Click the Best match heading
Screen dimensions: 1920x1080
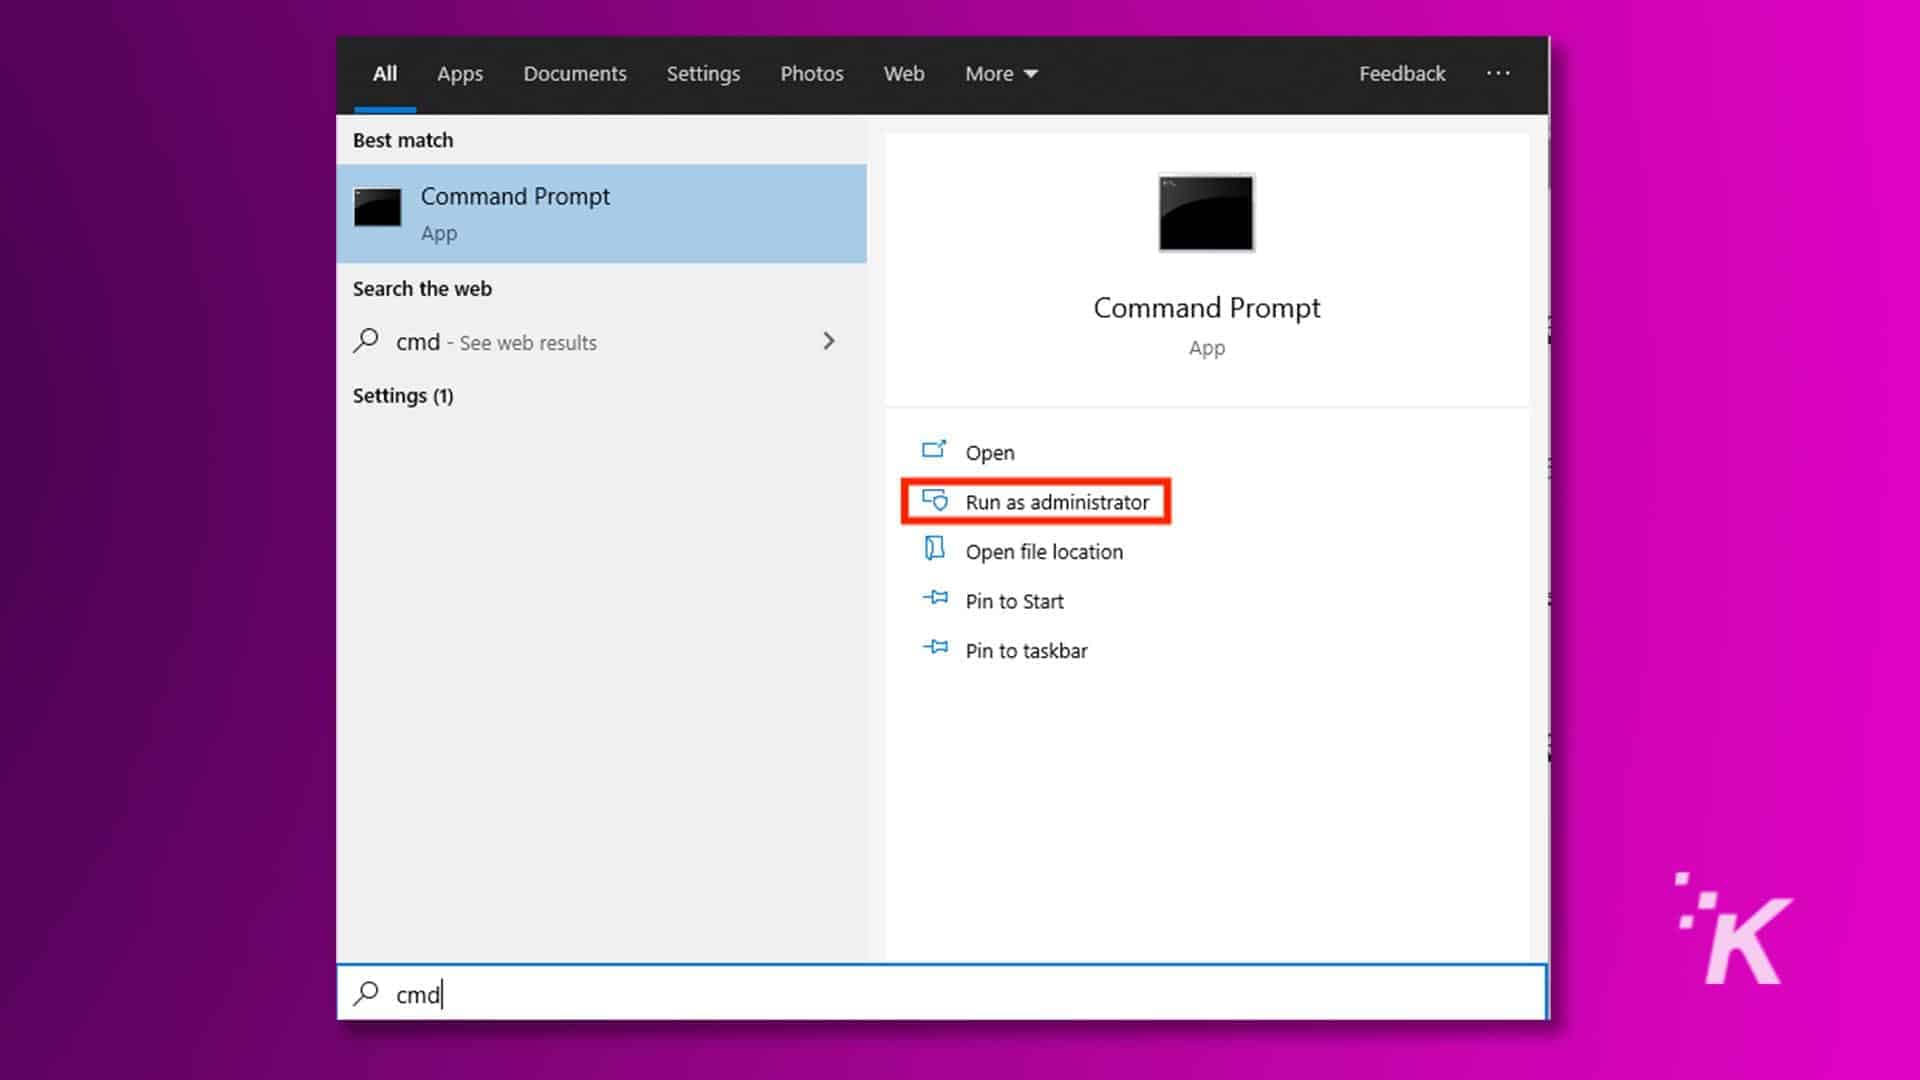click(402, 140)
